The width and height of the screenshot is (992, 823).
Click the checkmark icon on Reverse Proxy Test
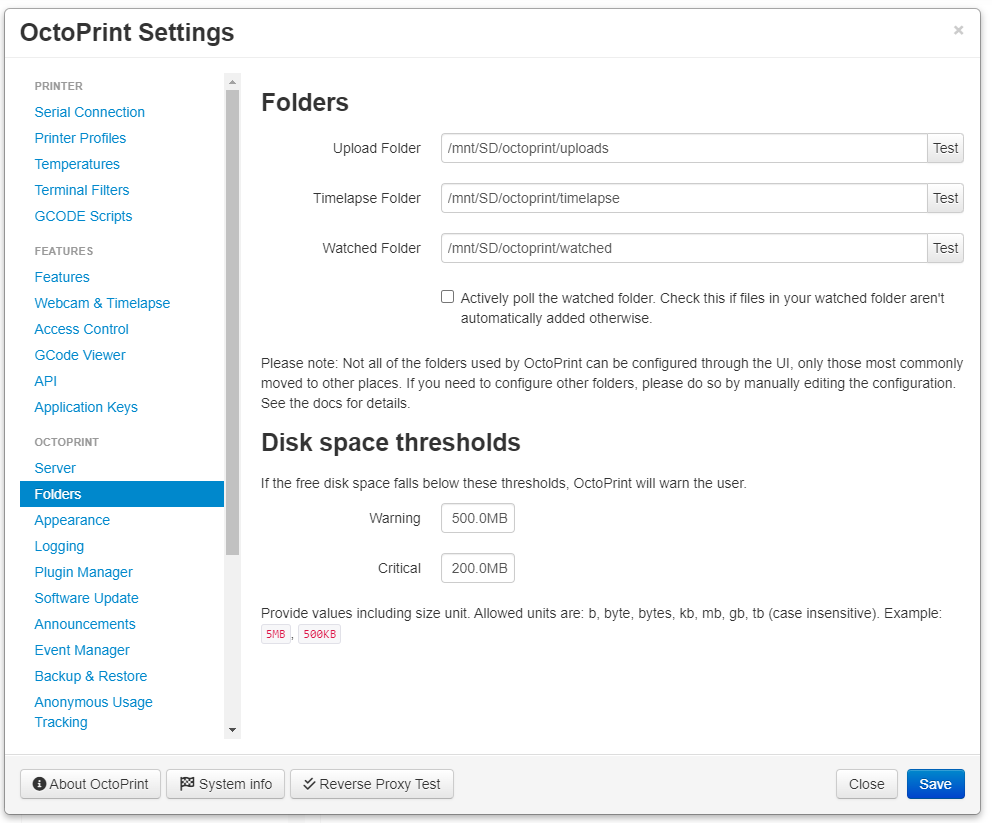(x=309, y=784)
